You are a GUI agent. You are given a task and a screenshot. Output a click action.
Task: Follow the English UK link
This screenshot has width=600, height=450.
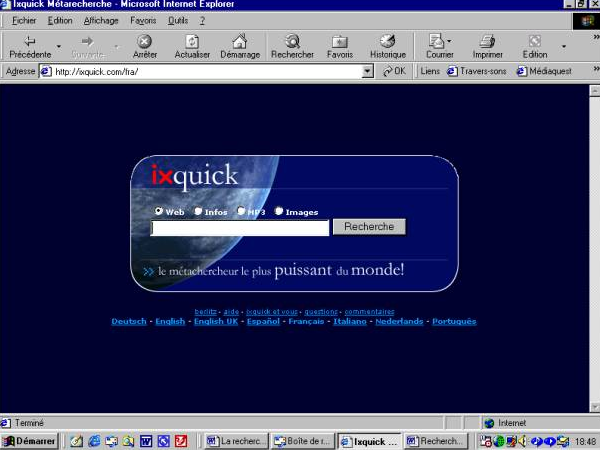pyautogui.click(x=216, y=321)
